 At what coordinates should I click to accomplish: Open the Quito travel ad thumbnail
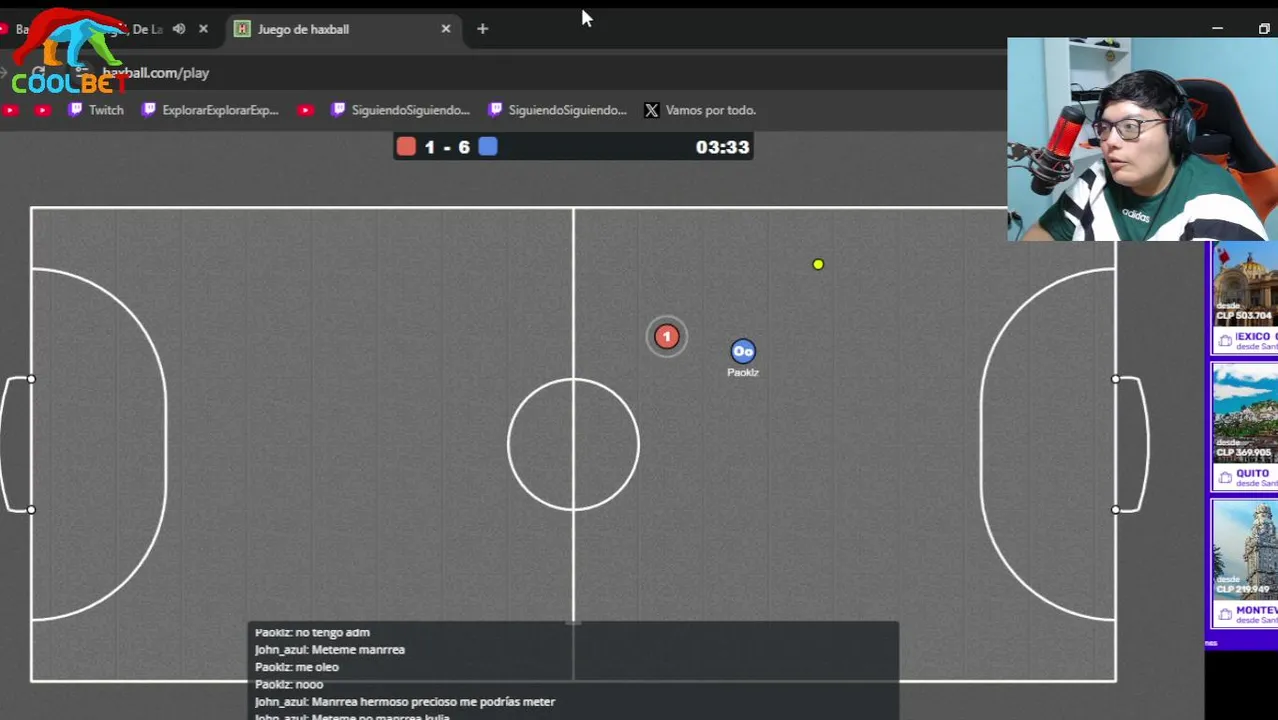pos(1244,428)
